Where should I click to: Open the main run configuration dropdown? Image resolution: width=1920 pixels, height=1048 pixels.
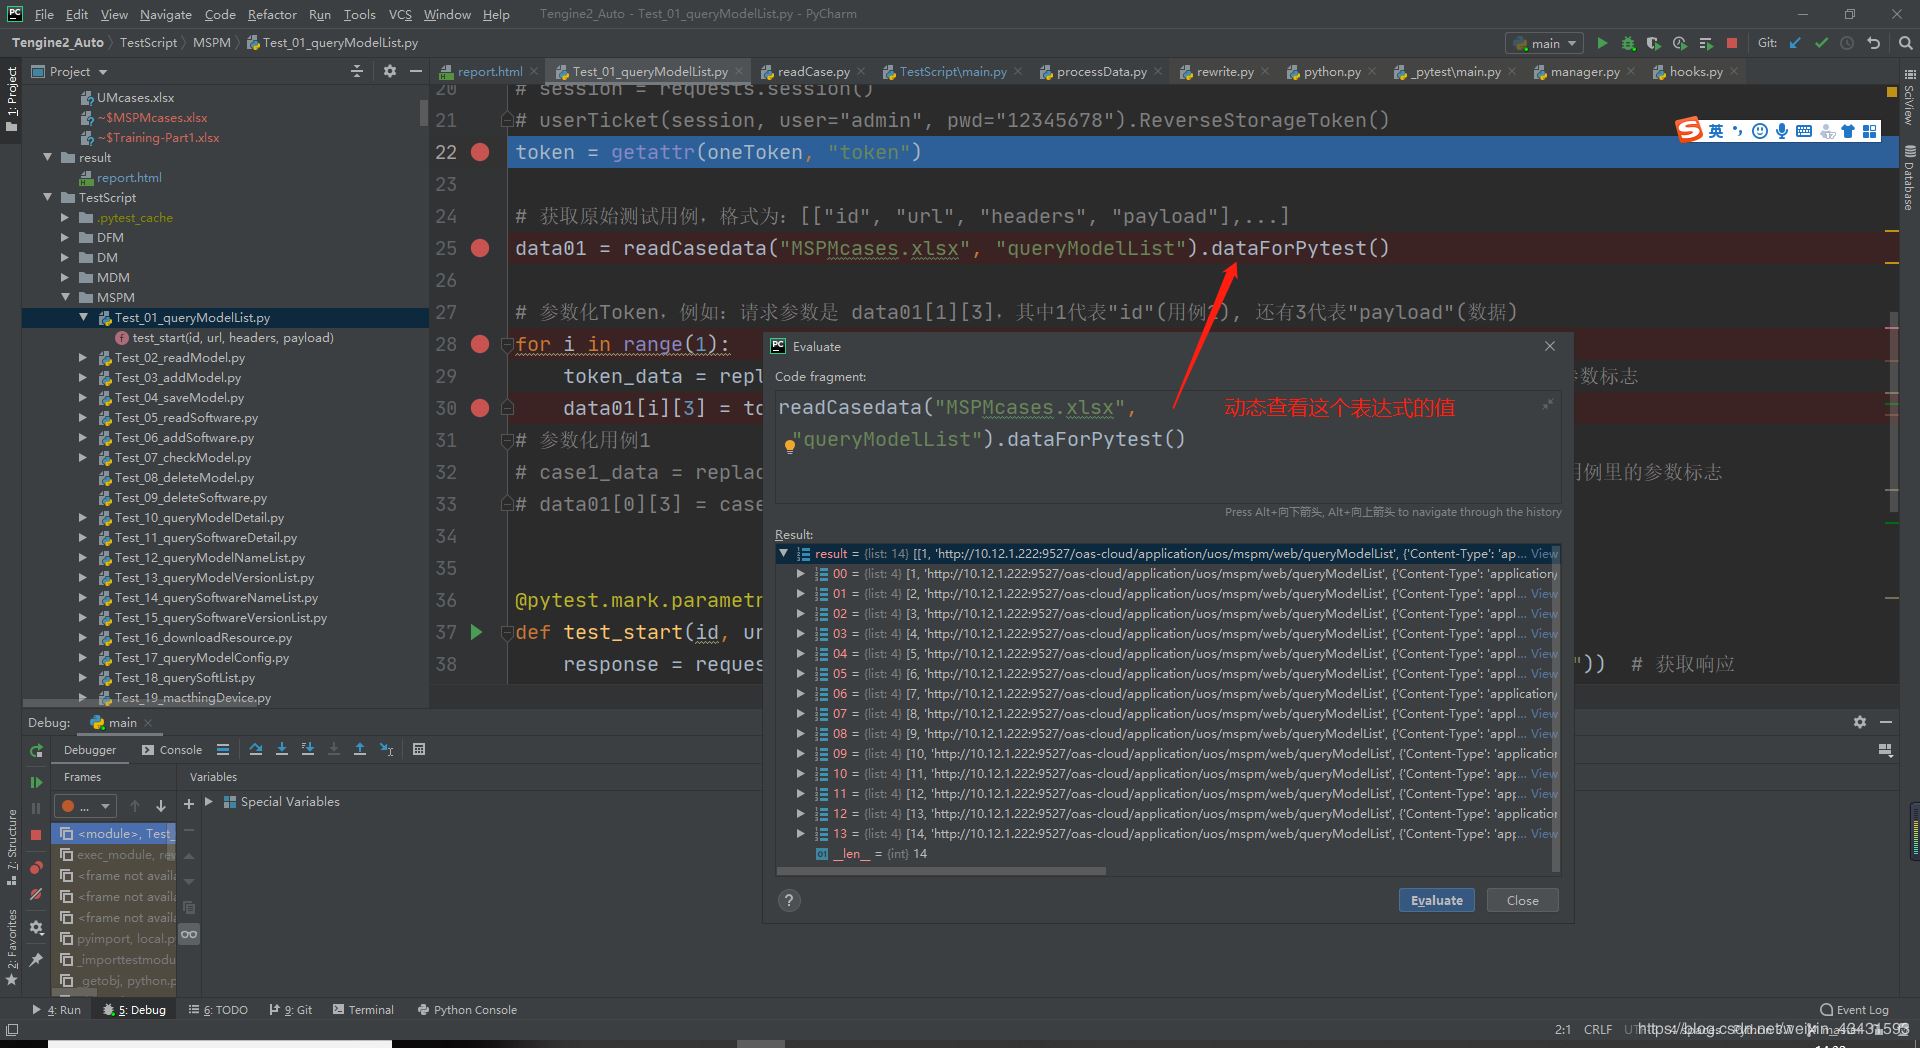click(1545, 43)
